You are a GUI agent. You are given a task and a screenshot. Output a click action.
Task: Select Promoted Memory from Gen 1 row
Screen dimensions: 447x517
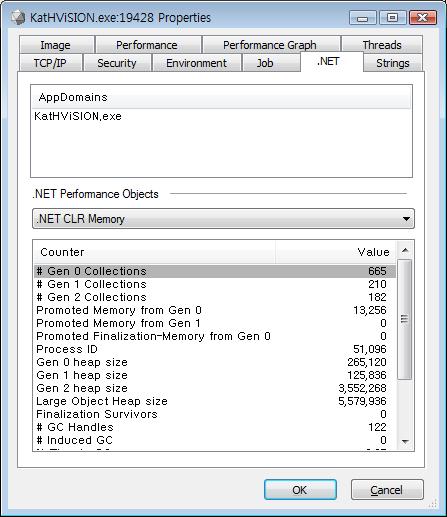[x=215, y=323]
